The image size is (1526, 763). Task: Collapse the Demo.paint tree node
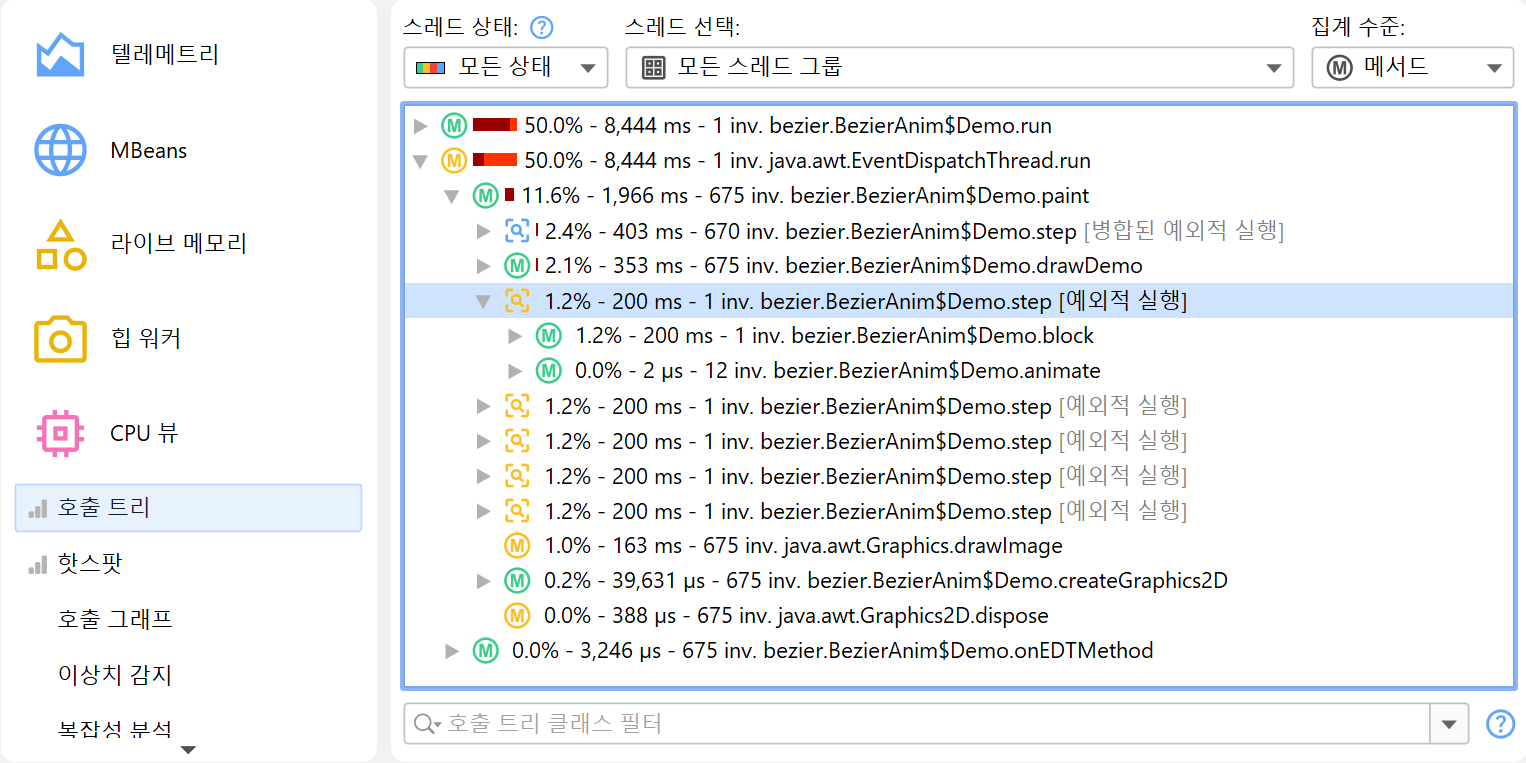(x=452, y=196)
